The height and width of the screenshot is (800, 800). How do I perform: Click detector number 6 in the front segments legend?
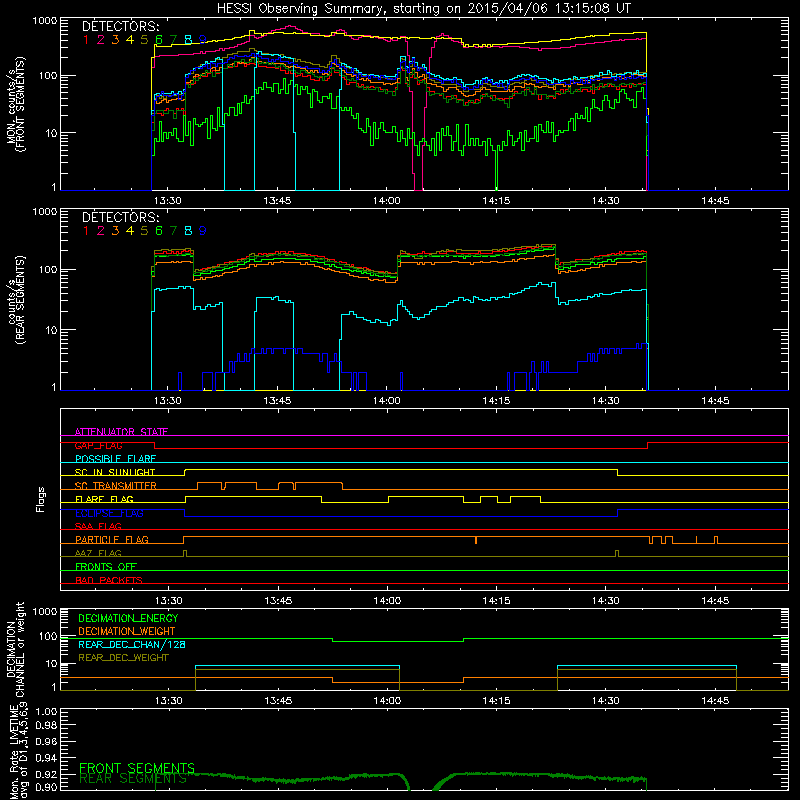[x=159, y=40]
